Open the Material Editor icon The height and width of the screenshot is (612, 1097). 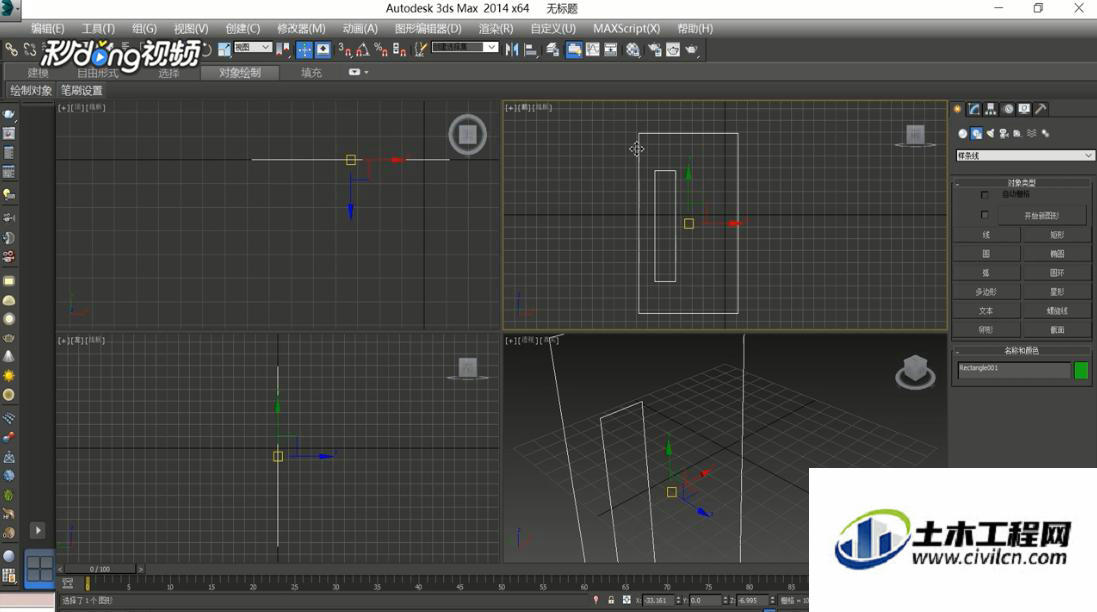[x=633, y=49]
